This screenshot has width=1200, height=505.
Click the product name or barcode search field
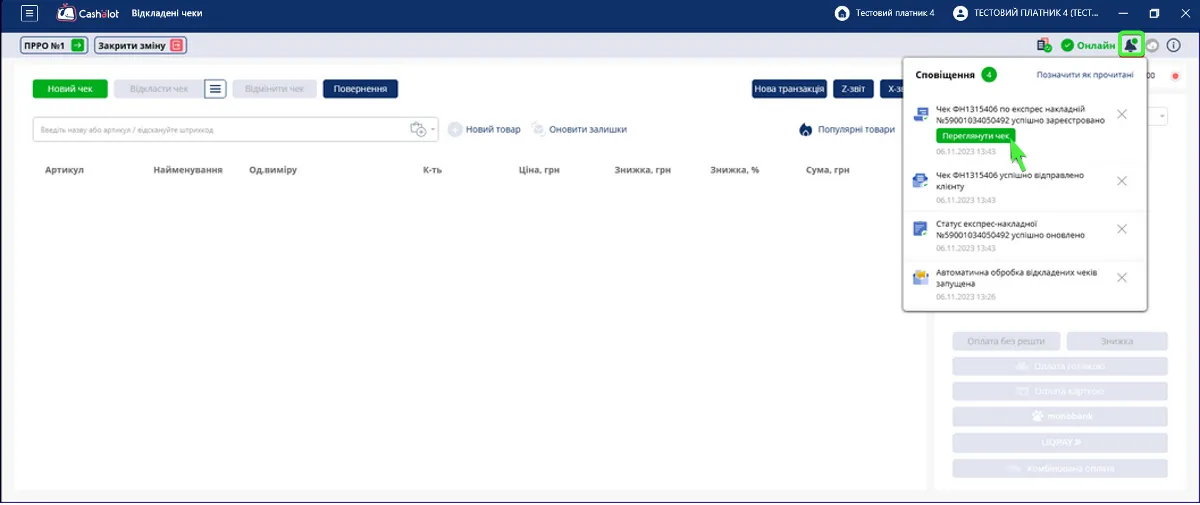(x=220, y=130)
